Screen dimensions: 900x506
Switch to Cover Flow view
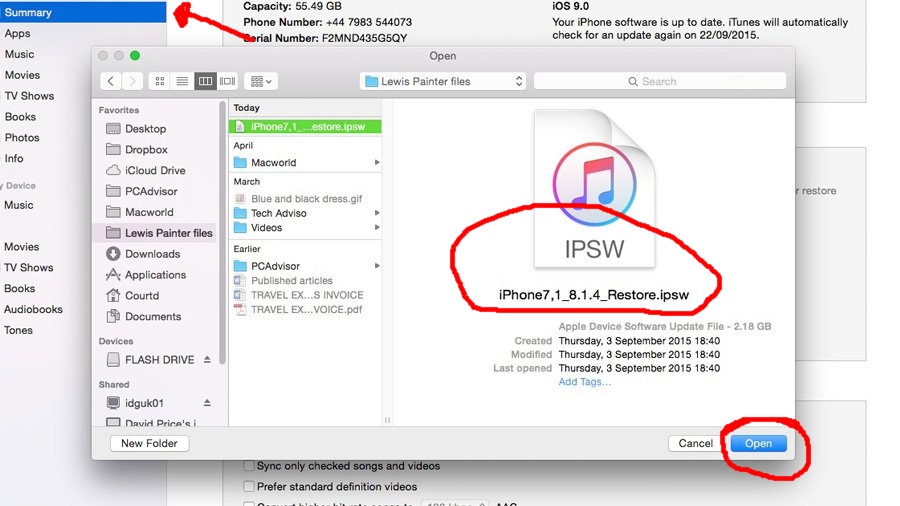pos(227,81)
